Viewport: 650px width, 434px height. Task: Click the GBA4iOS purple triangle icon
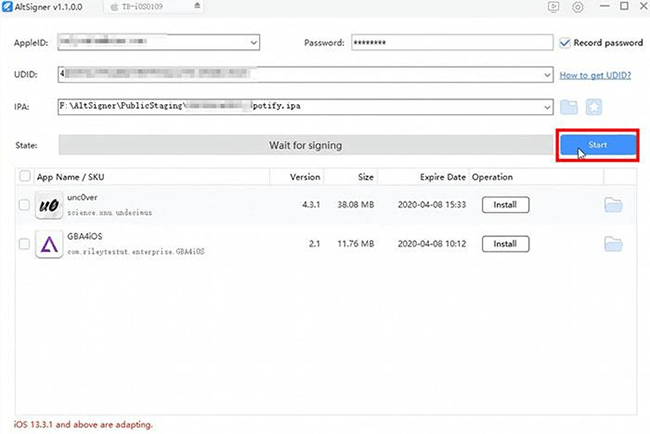49,244
